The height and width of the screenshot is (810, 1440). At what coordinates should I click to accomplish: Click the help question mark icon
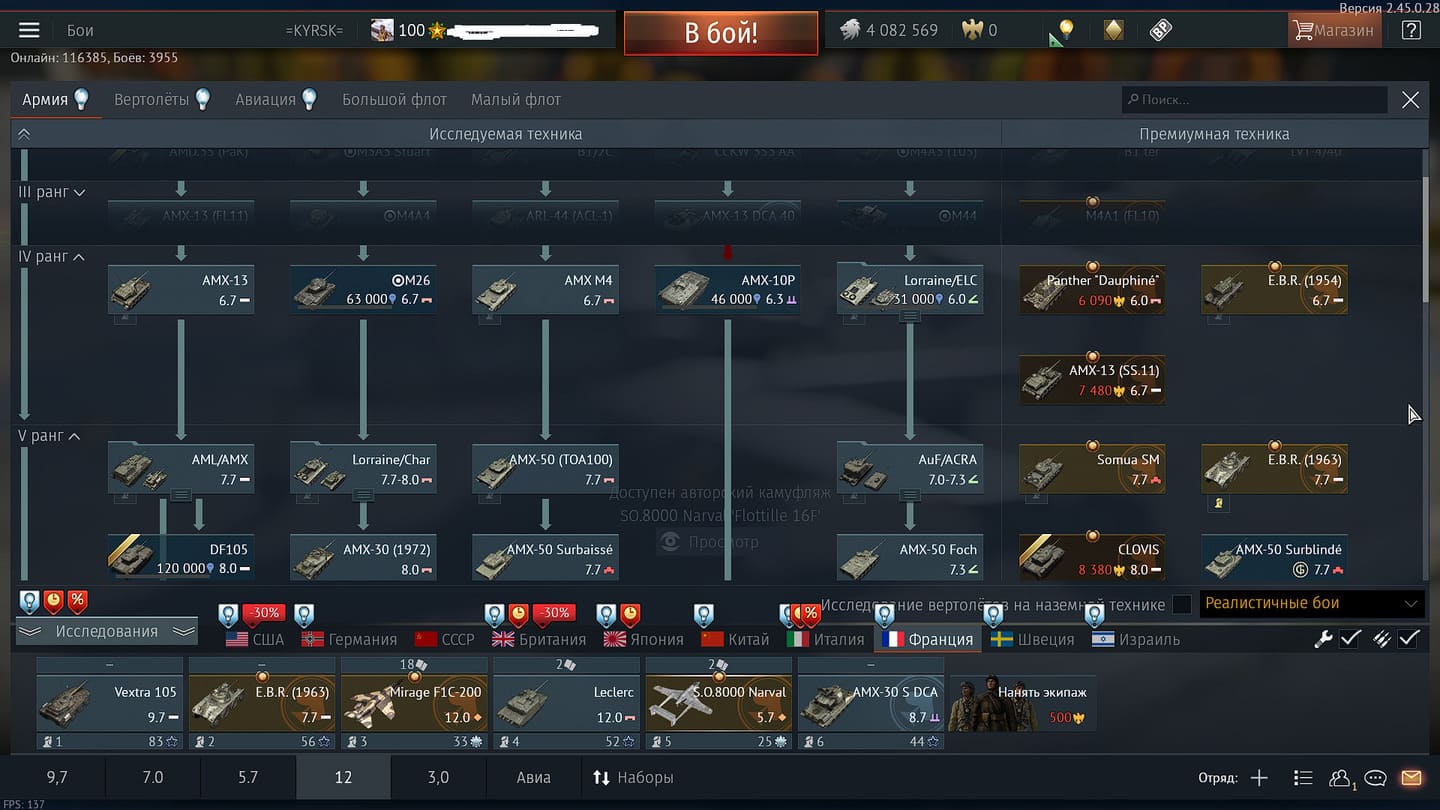pos(1411,30)
